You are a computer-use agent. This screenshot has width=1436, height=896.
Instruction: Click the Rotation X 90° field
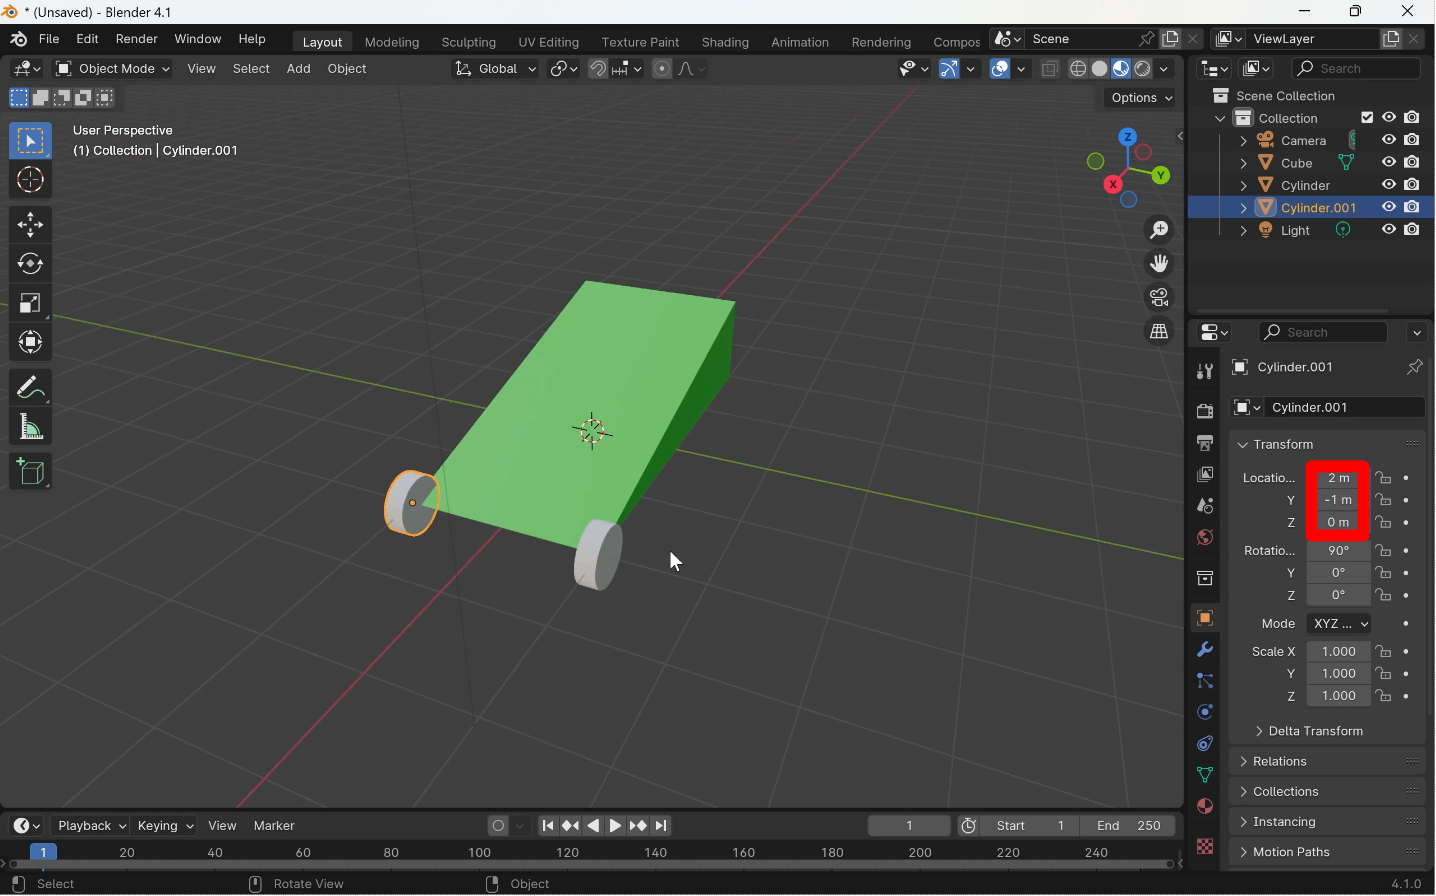tap(1339, 552)
